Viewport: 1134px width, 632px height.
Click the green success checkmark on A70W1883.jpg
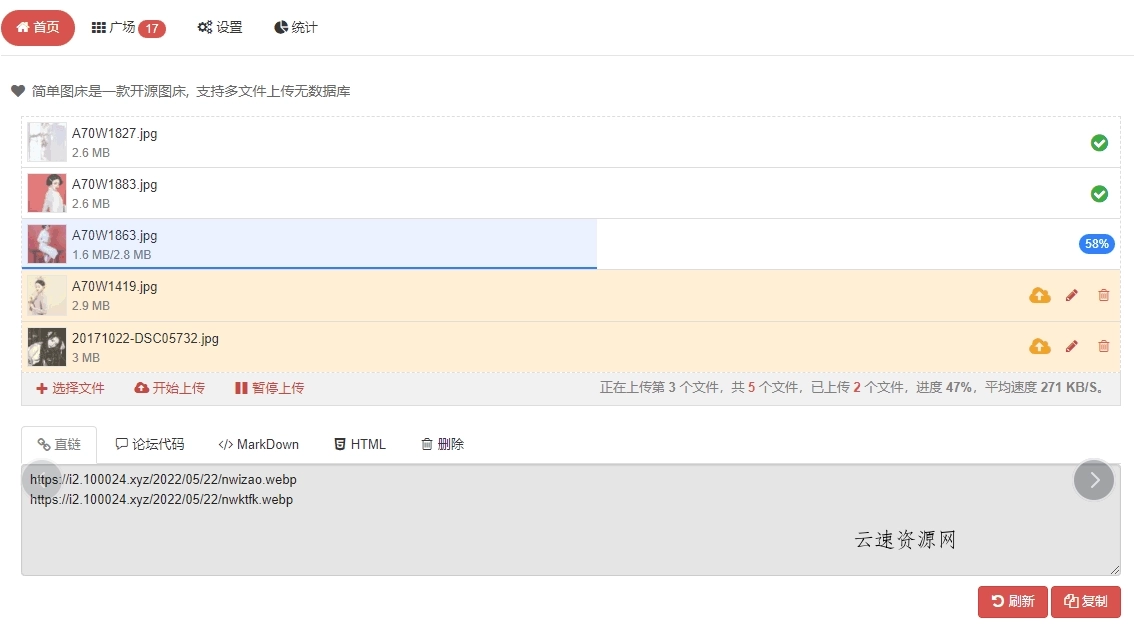tap(1099, 193)
